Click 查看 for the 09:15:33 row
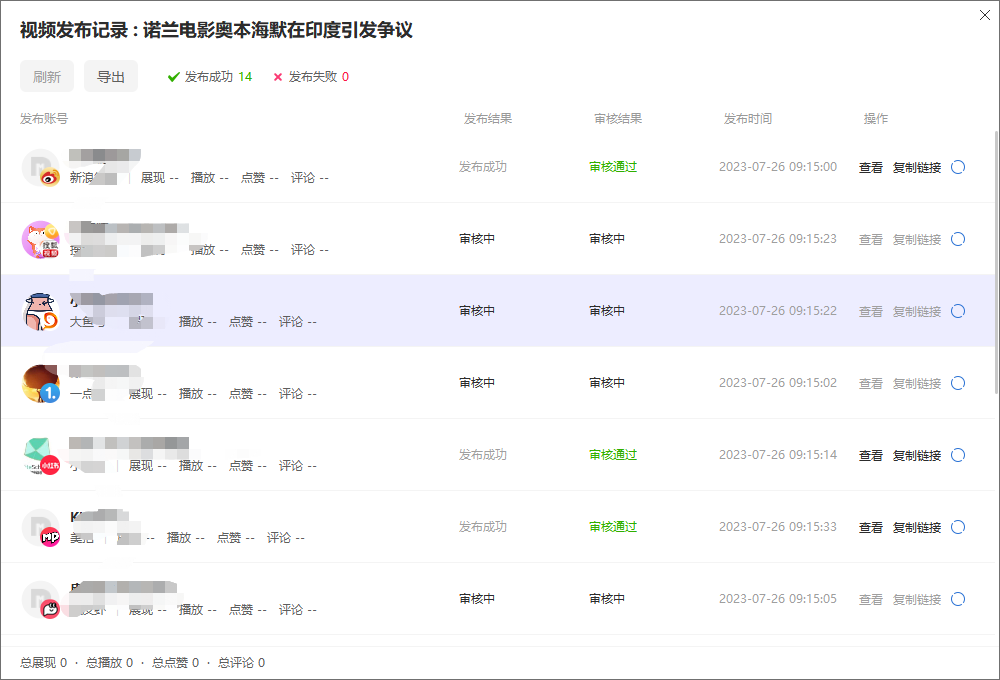 (870, 528)
